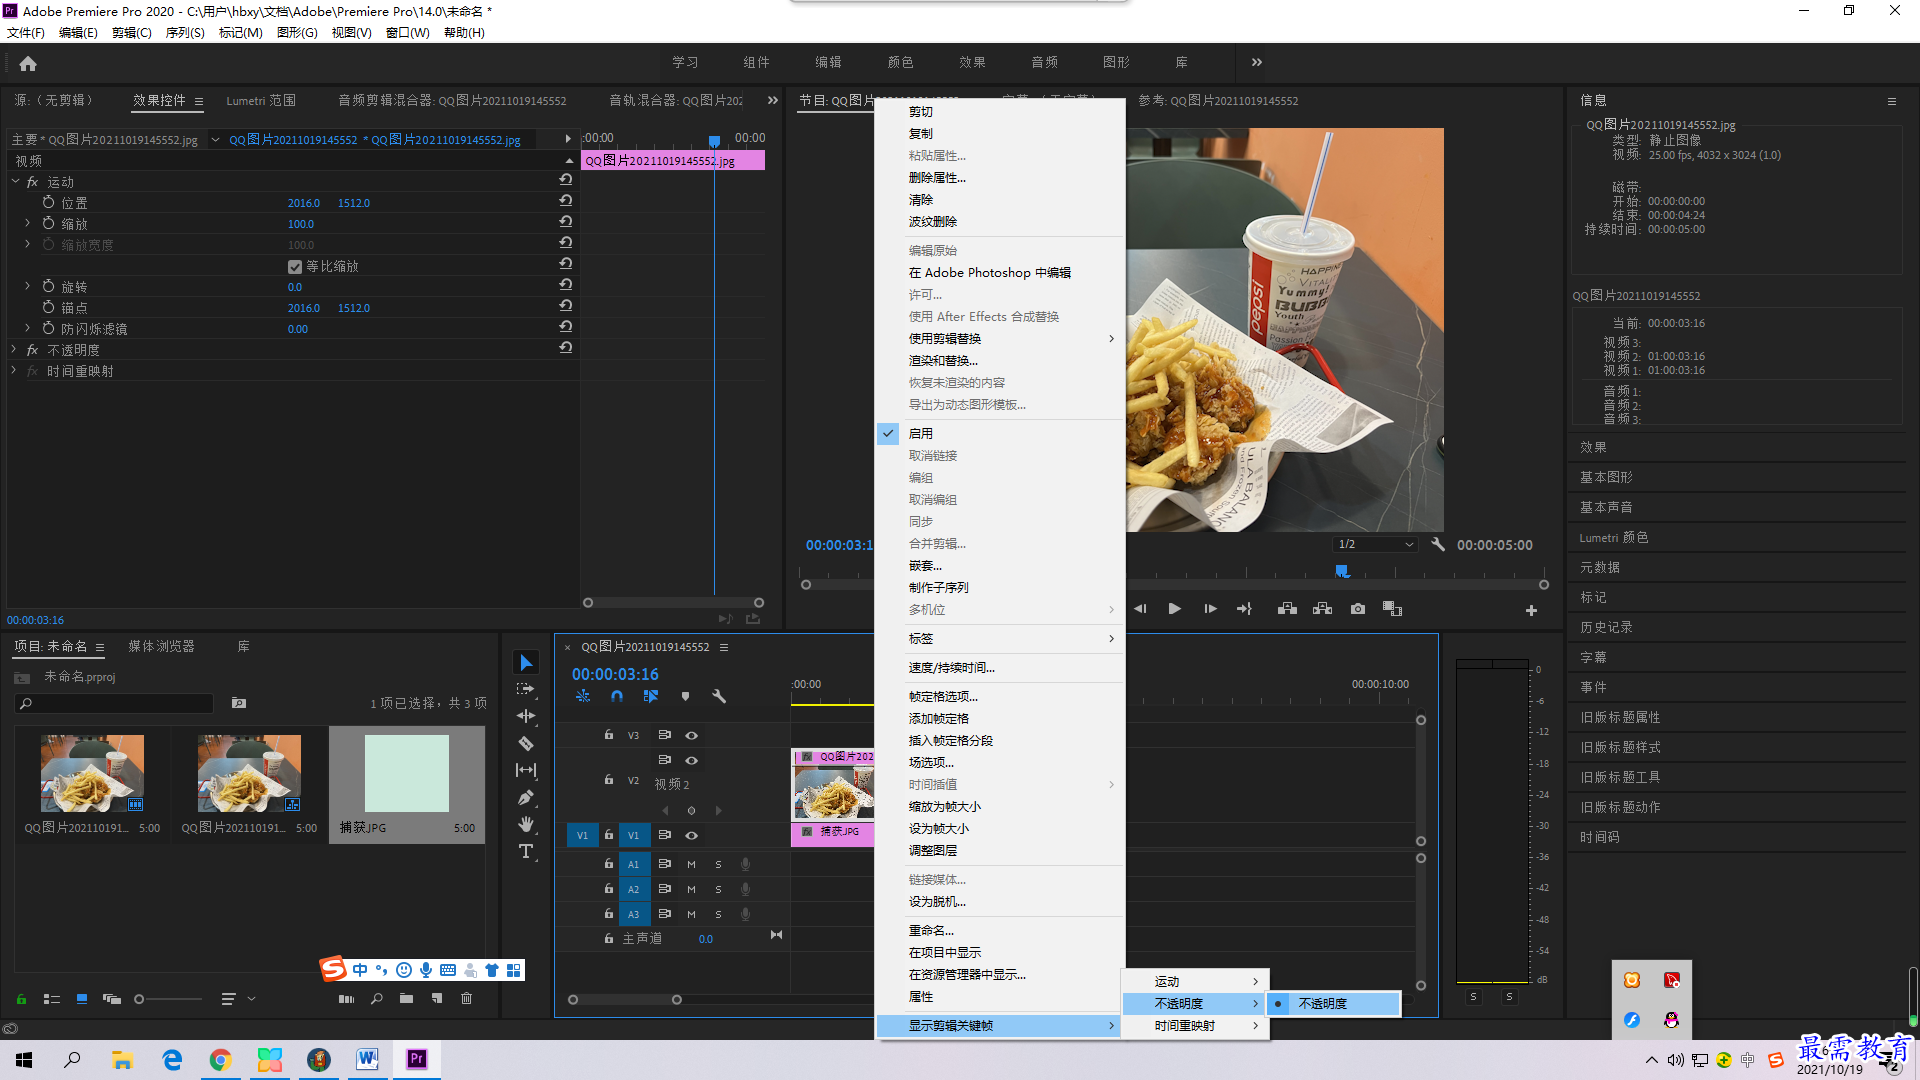Toggle V3 track output eye
This screenshot has height=1080, width=1920.
691,735
